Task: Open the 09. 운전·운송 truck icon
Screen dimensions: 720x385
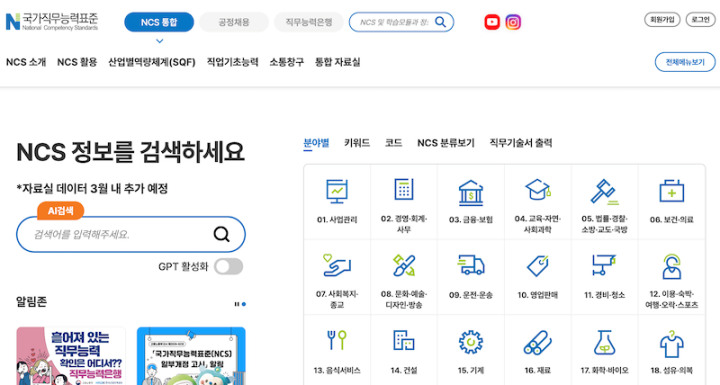Action: [x=471, y=265]
